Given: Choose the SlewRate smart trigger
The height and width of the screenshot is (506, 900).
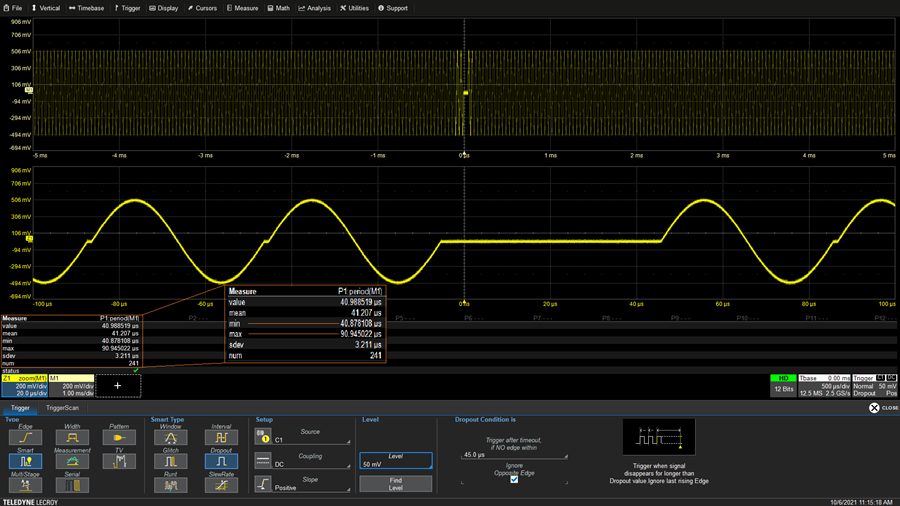Looking at the screenshot, I should click(221, 485).
